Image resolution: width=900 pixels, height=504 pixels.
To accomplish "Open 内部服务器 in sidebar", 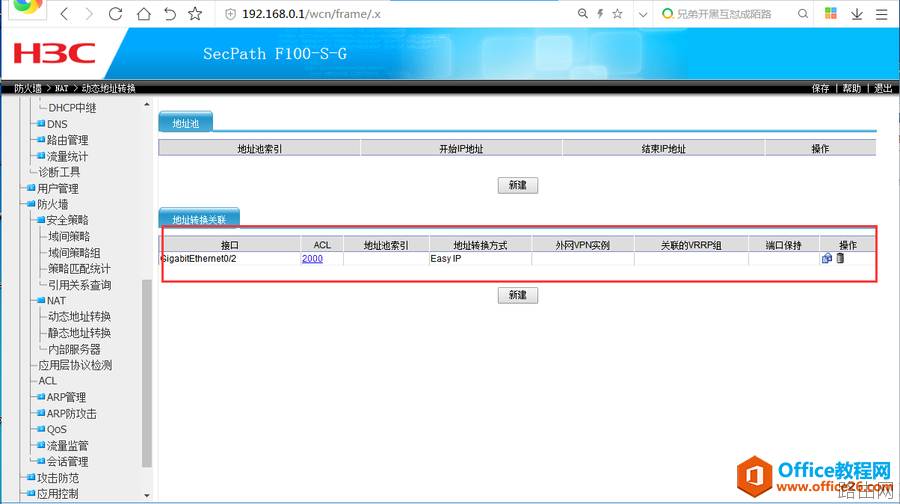I will tap(74, 348).
